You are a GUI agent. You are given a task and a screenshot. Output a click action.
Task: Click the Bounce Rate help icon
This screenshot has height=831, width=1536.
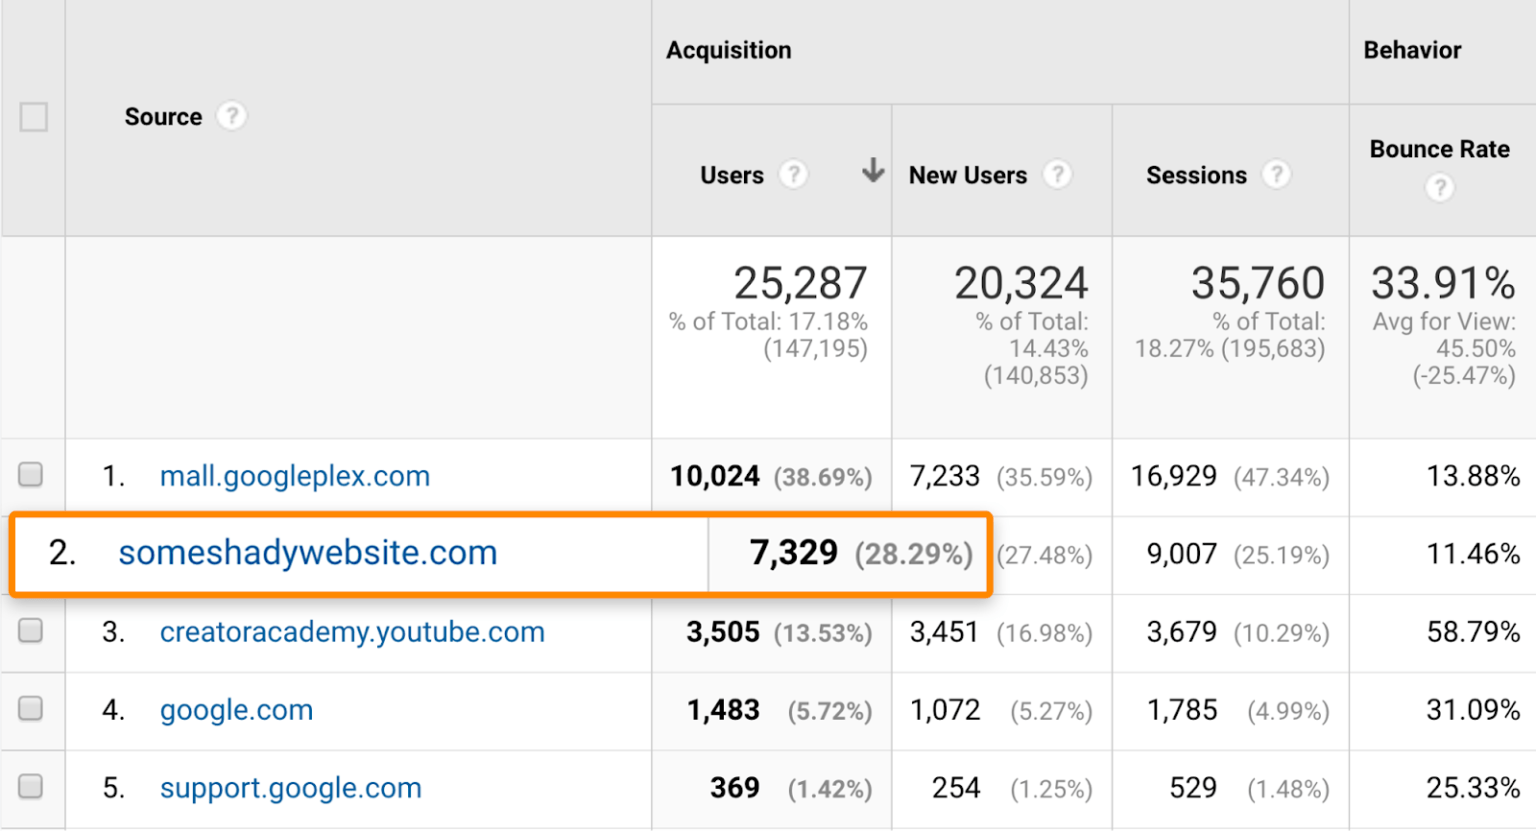pyautogui.click(x=1439, y=187)
